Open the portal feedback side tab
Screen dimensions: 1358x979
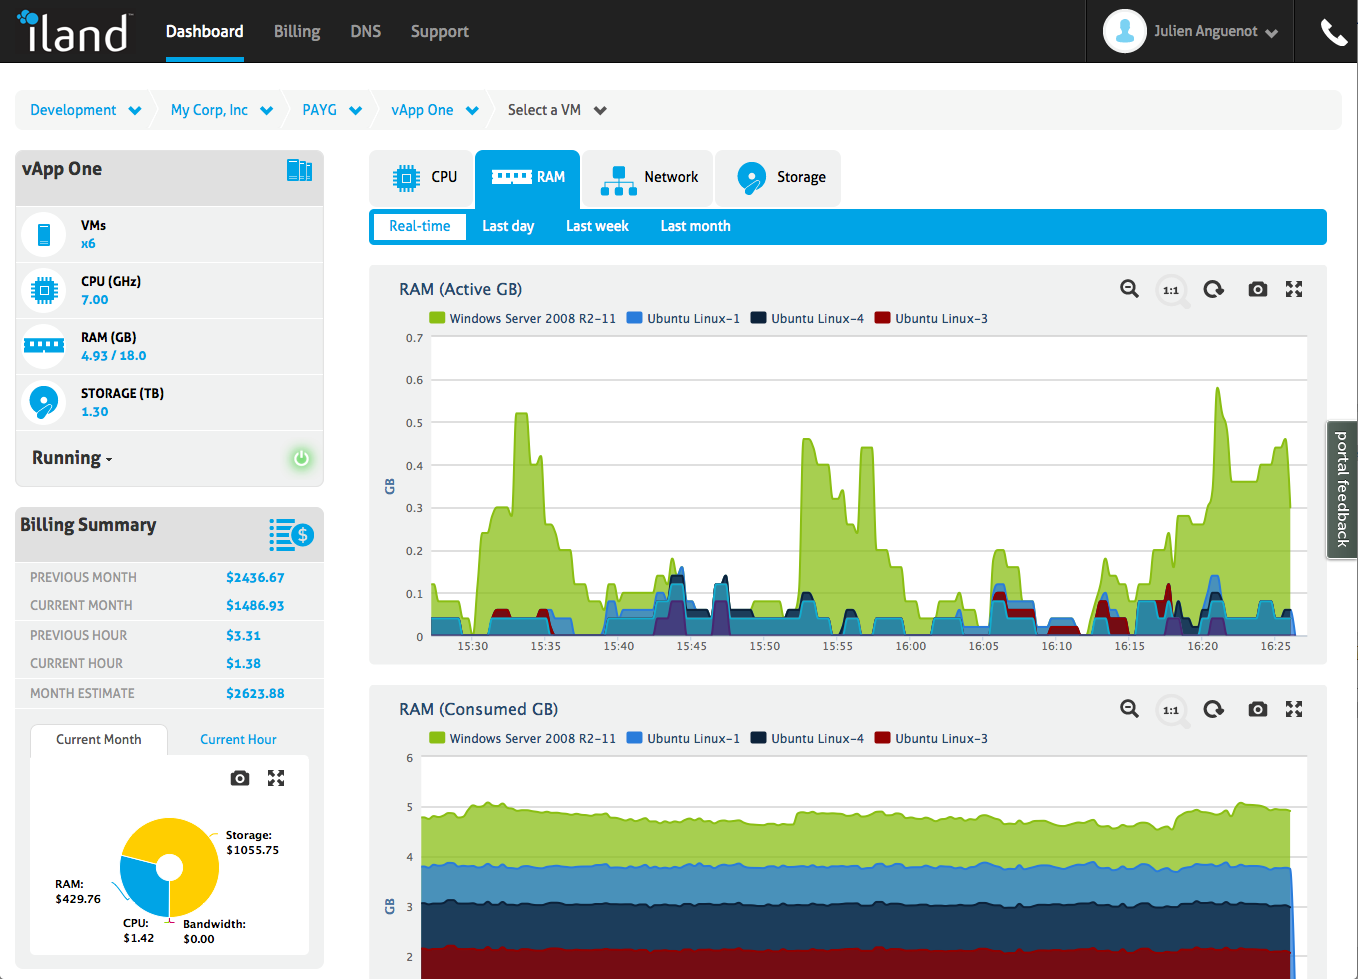1342,489
